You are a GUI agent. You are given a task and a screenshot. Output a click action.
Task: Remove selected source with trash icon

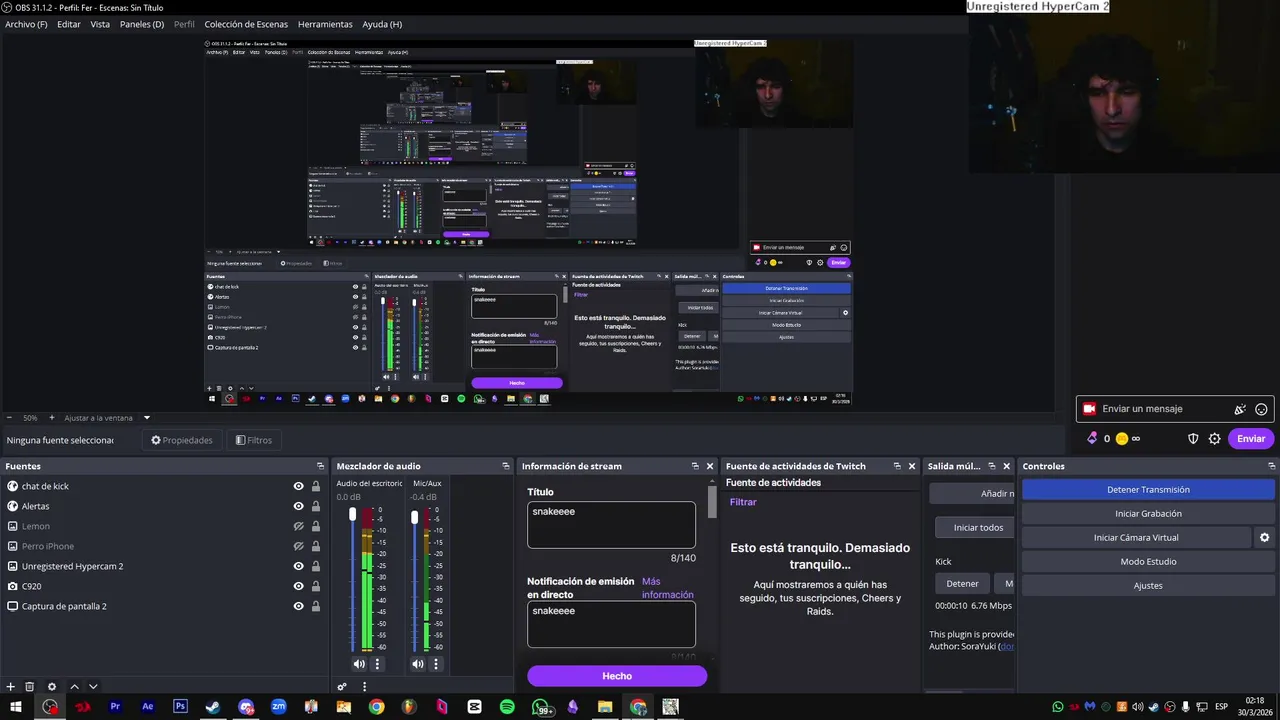tap(30, 687)
